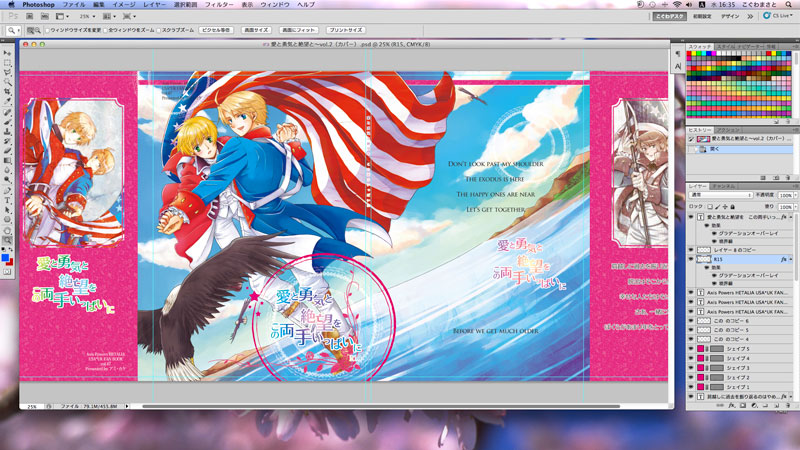Select the History Brush tool
Image resolution: width=800 pixels, height=450 pixels.
[7, 141]
